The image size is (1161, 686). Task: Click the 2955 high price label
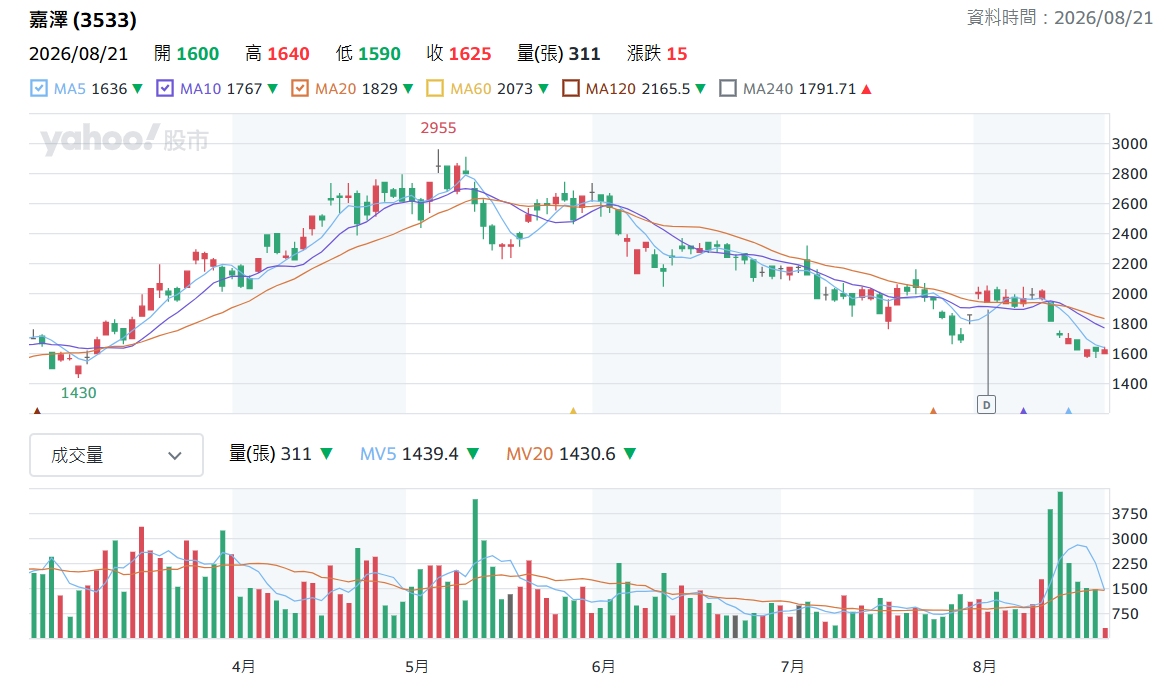438,128
